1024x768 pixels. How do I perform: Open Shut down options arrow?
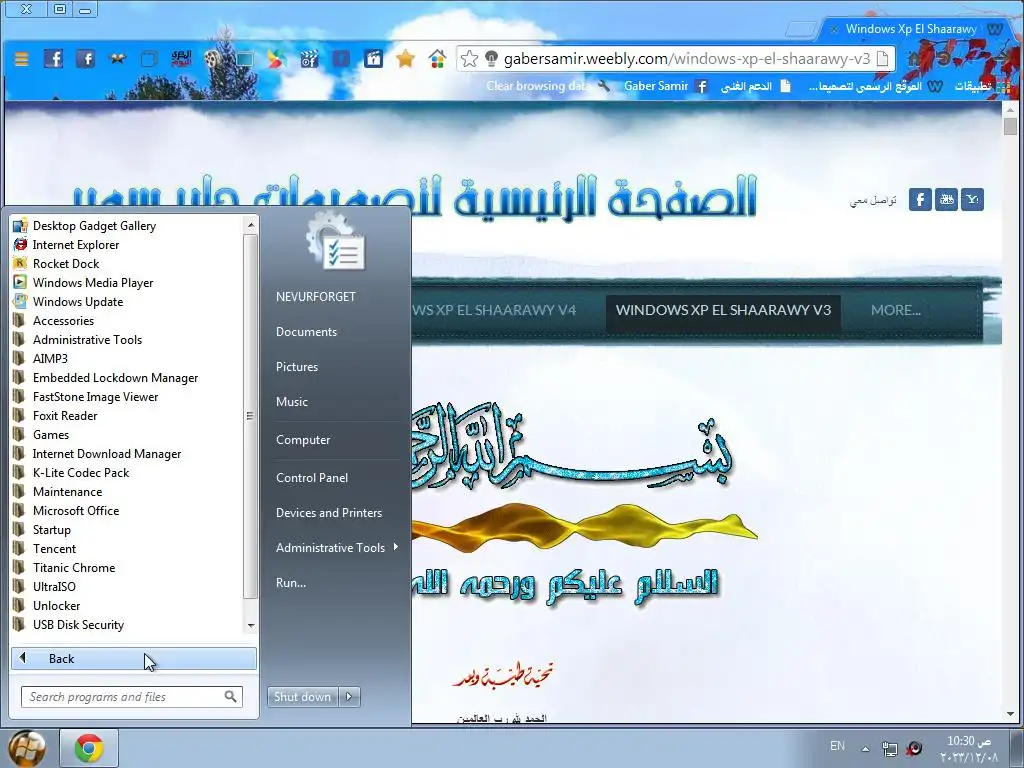[x=349, y=697]
